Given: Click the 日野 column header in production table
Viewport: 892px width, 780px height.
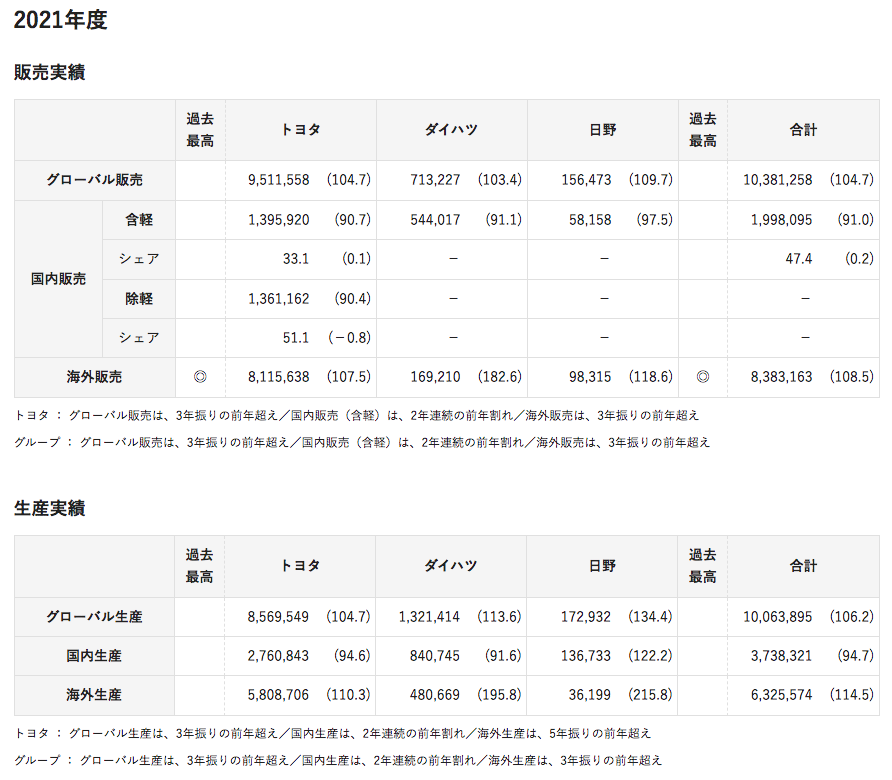Looking at the screenshot, I should click(x=602, y=566).
